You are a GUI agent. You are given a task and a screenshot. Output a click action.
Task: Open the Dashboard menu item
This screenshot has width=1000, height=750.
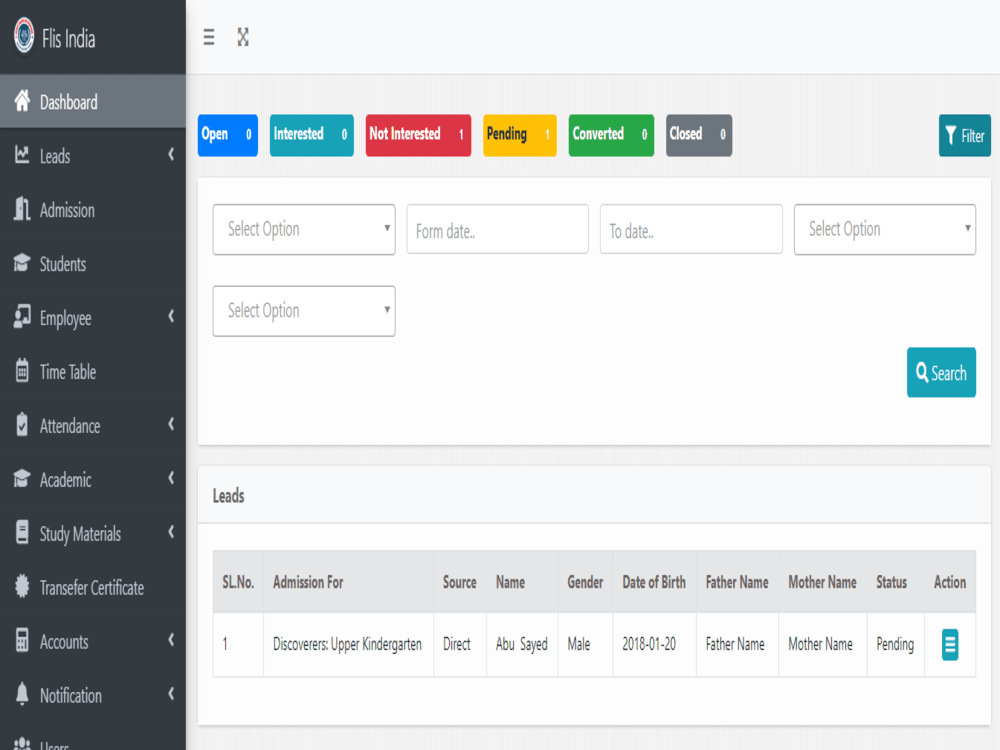pos(93,101)
